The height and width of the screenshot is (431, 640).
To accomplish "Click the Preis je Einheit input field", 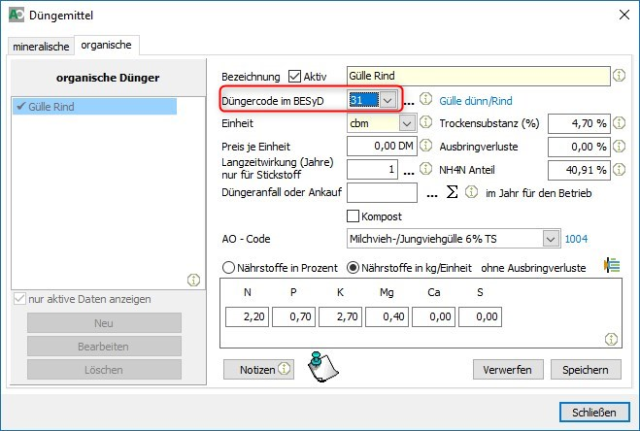I will tap(380, 146).
